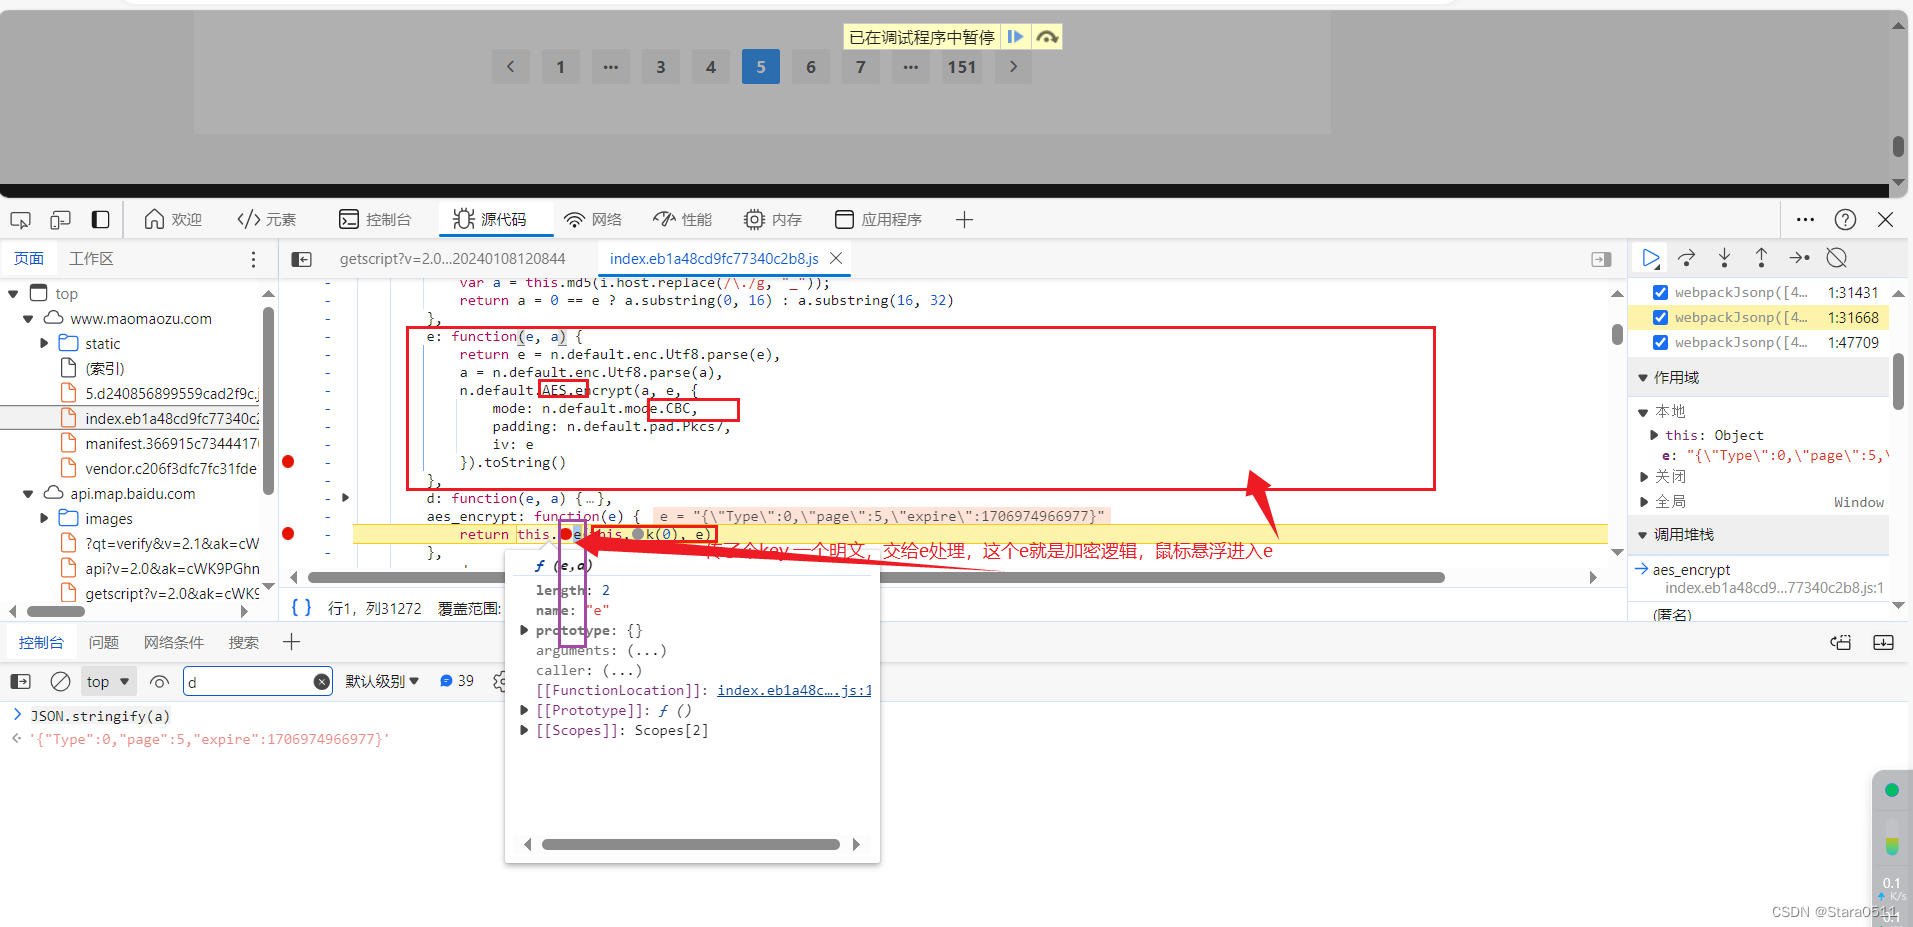Open Network conditions (网络条件) drawer tab
This screenshot has height=927, width=1913.
coord(174,642)
